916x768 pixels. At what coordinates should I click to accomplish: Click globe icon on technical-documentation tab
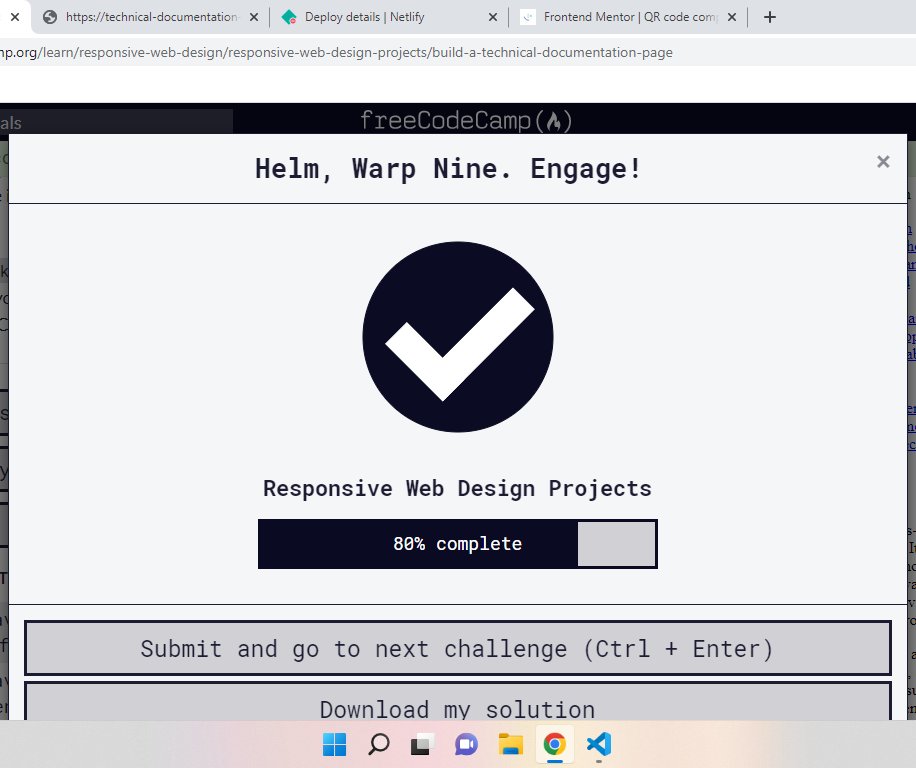click(50, 18)
